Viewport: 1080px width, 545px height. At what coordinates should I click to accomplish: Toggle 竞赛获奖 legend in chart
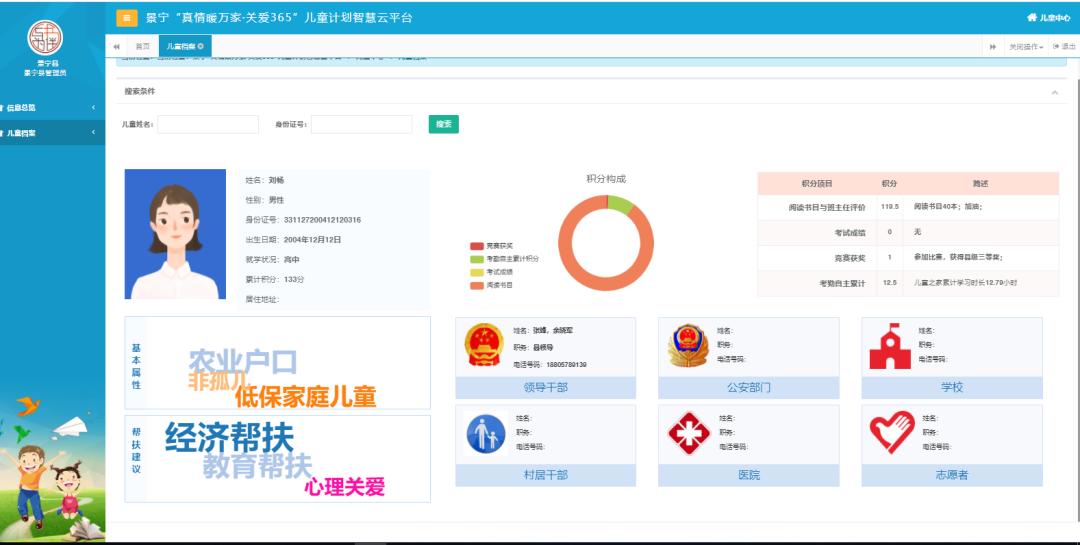[492, 245]
